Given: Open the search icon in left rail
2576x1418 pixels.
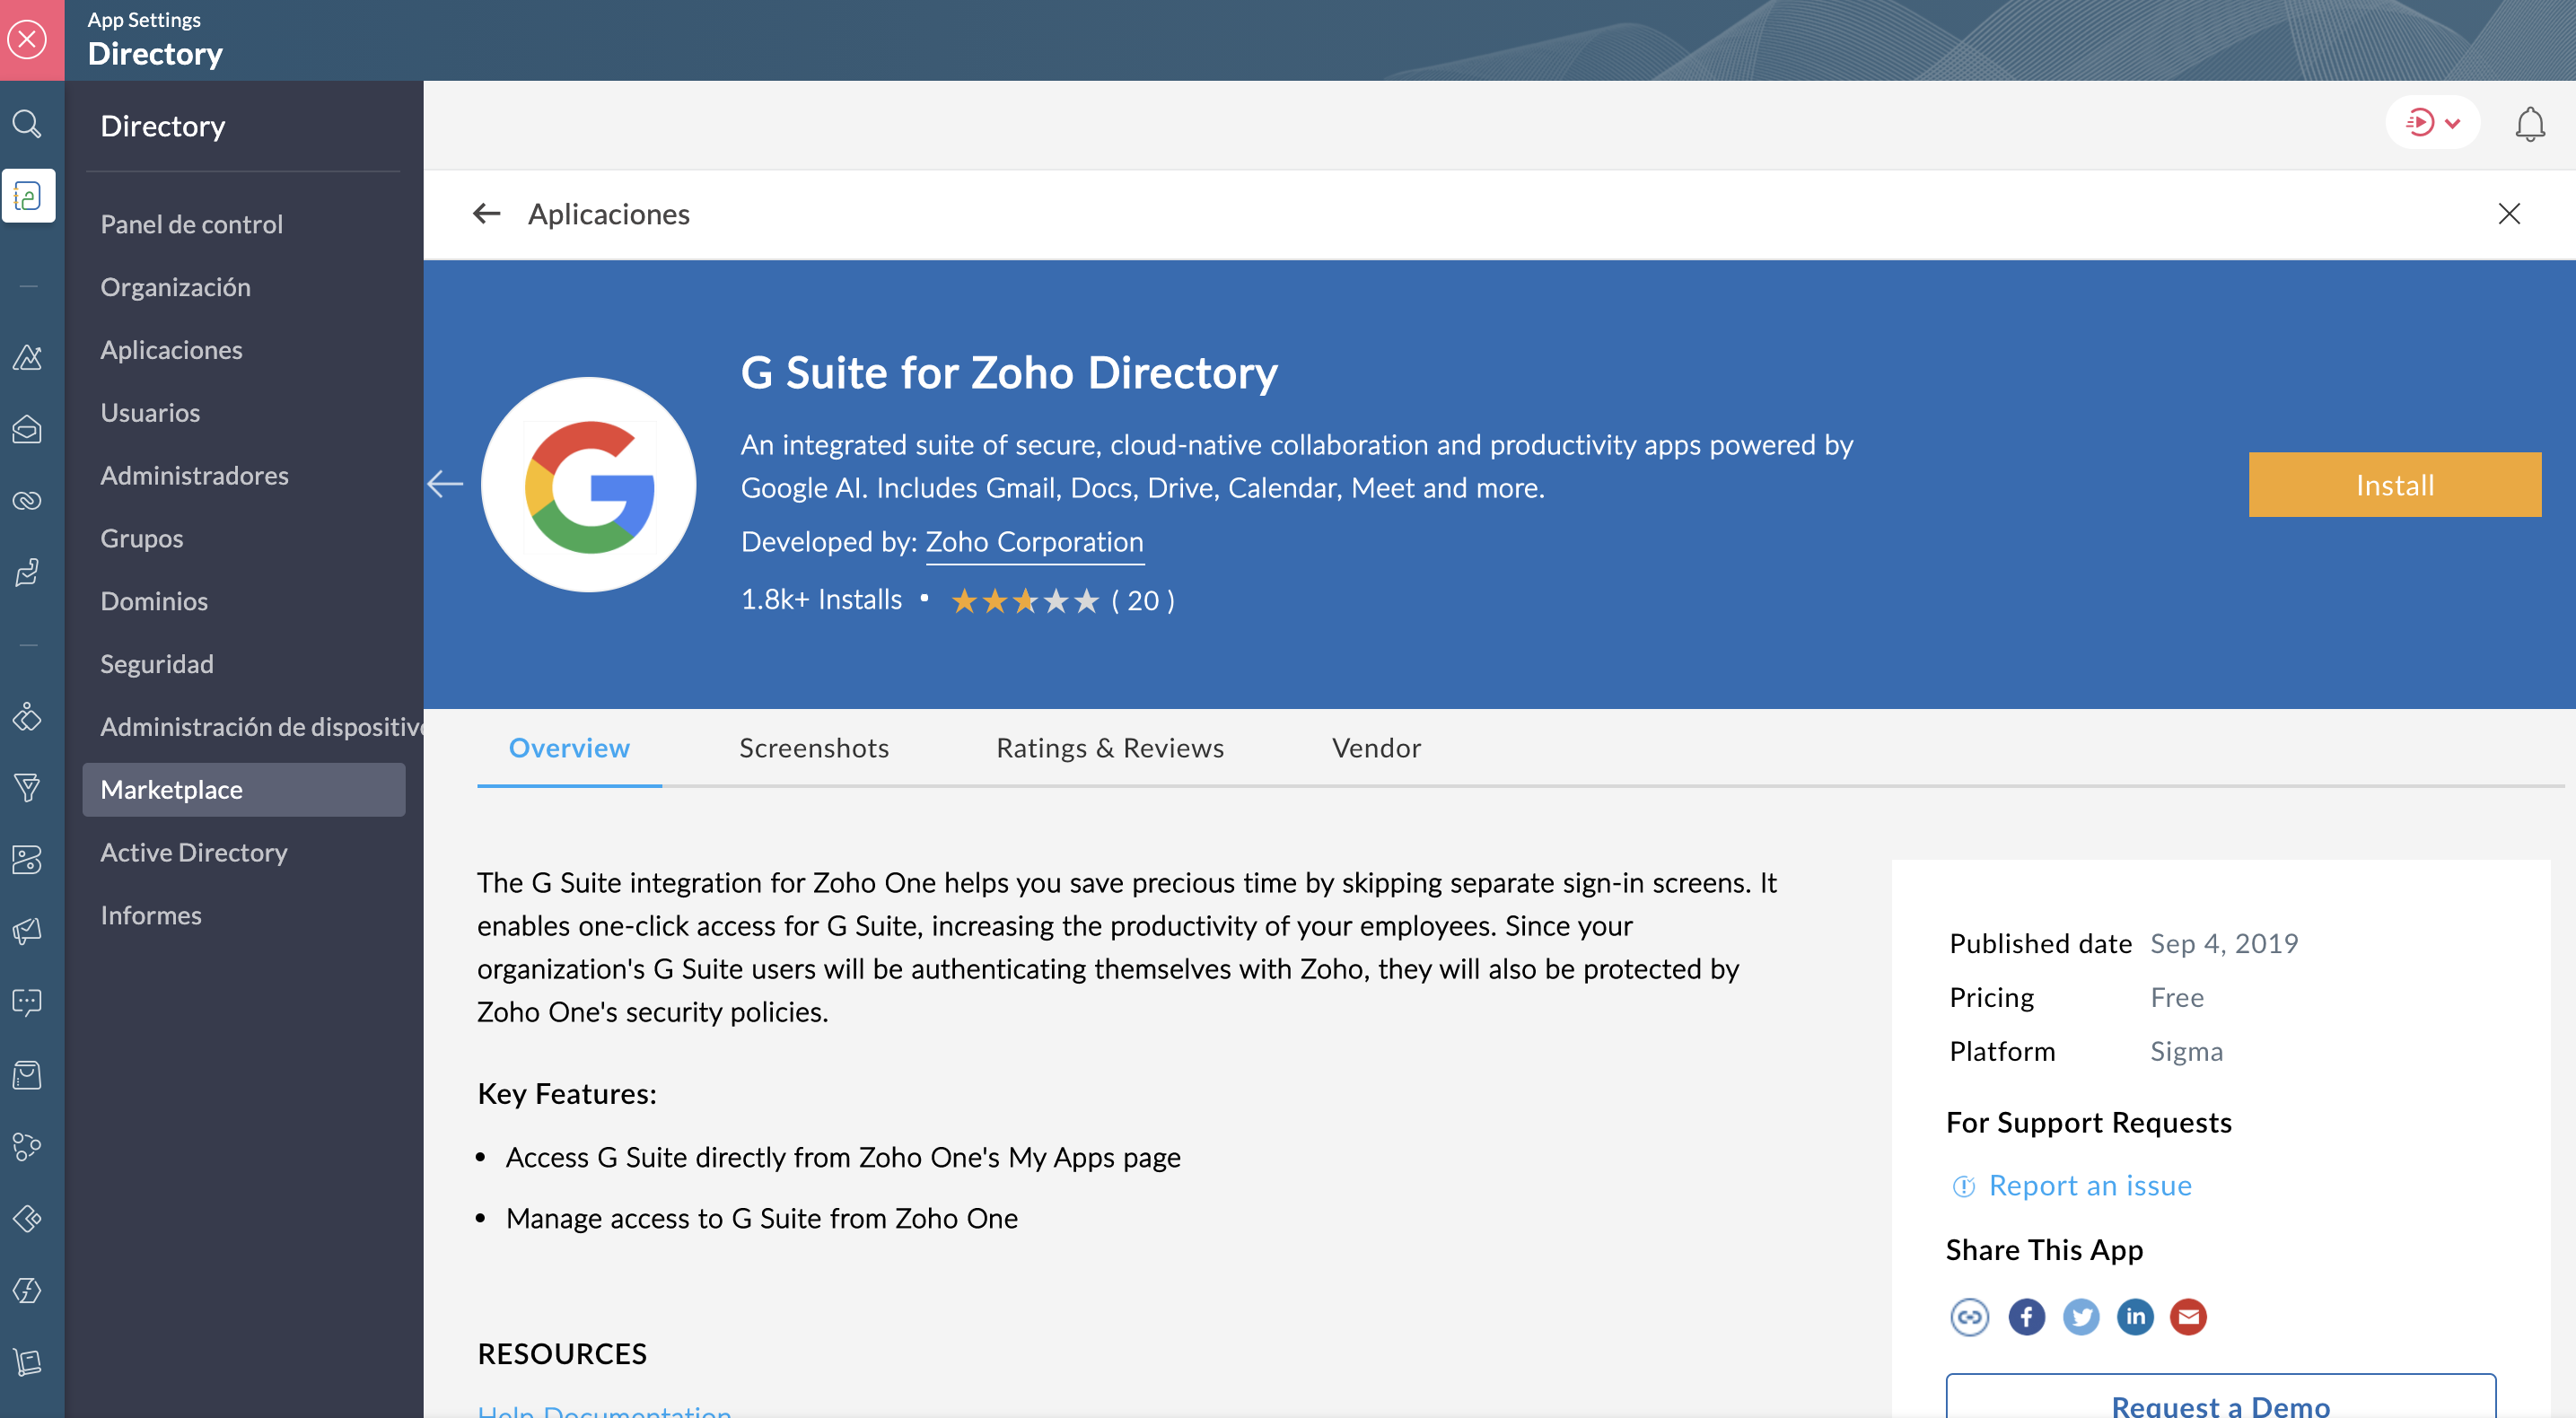Looking at the screenshot, I should click(27, 124).
